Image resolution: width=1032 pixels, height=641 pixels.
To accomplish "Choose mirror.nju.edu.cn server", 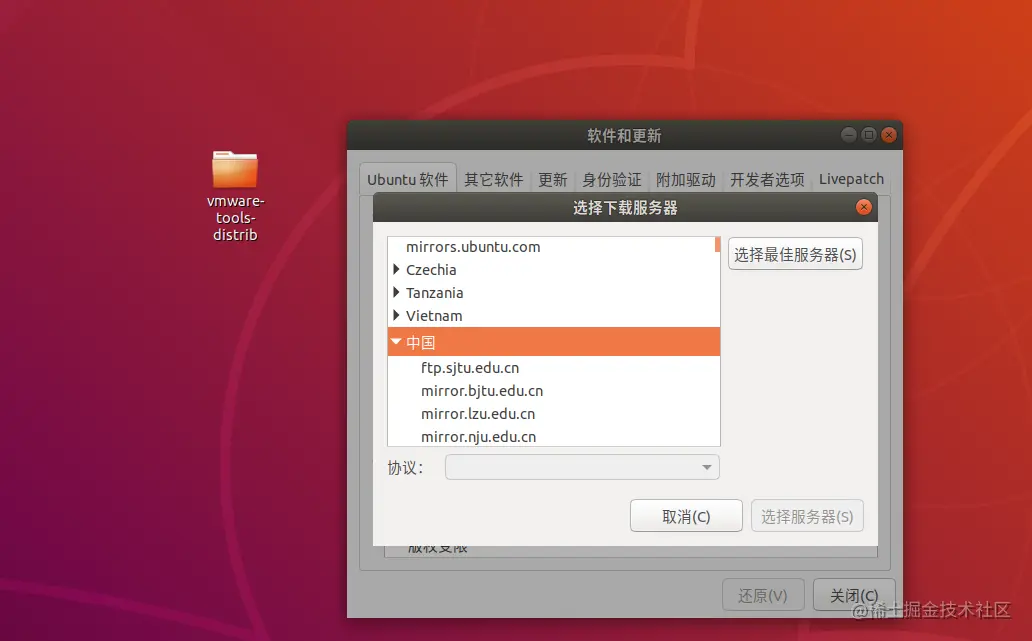I will click(x=478, y=437).
